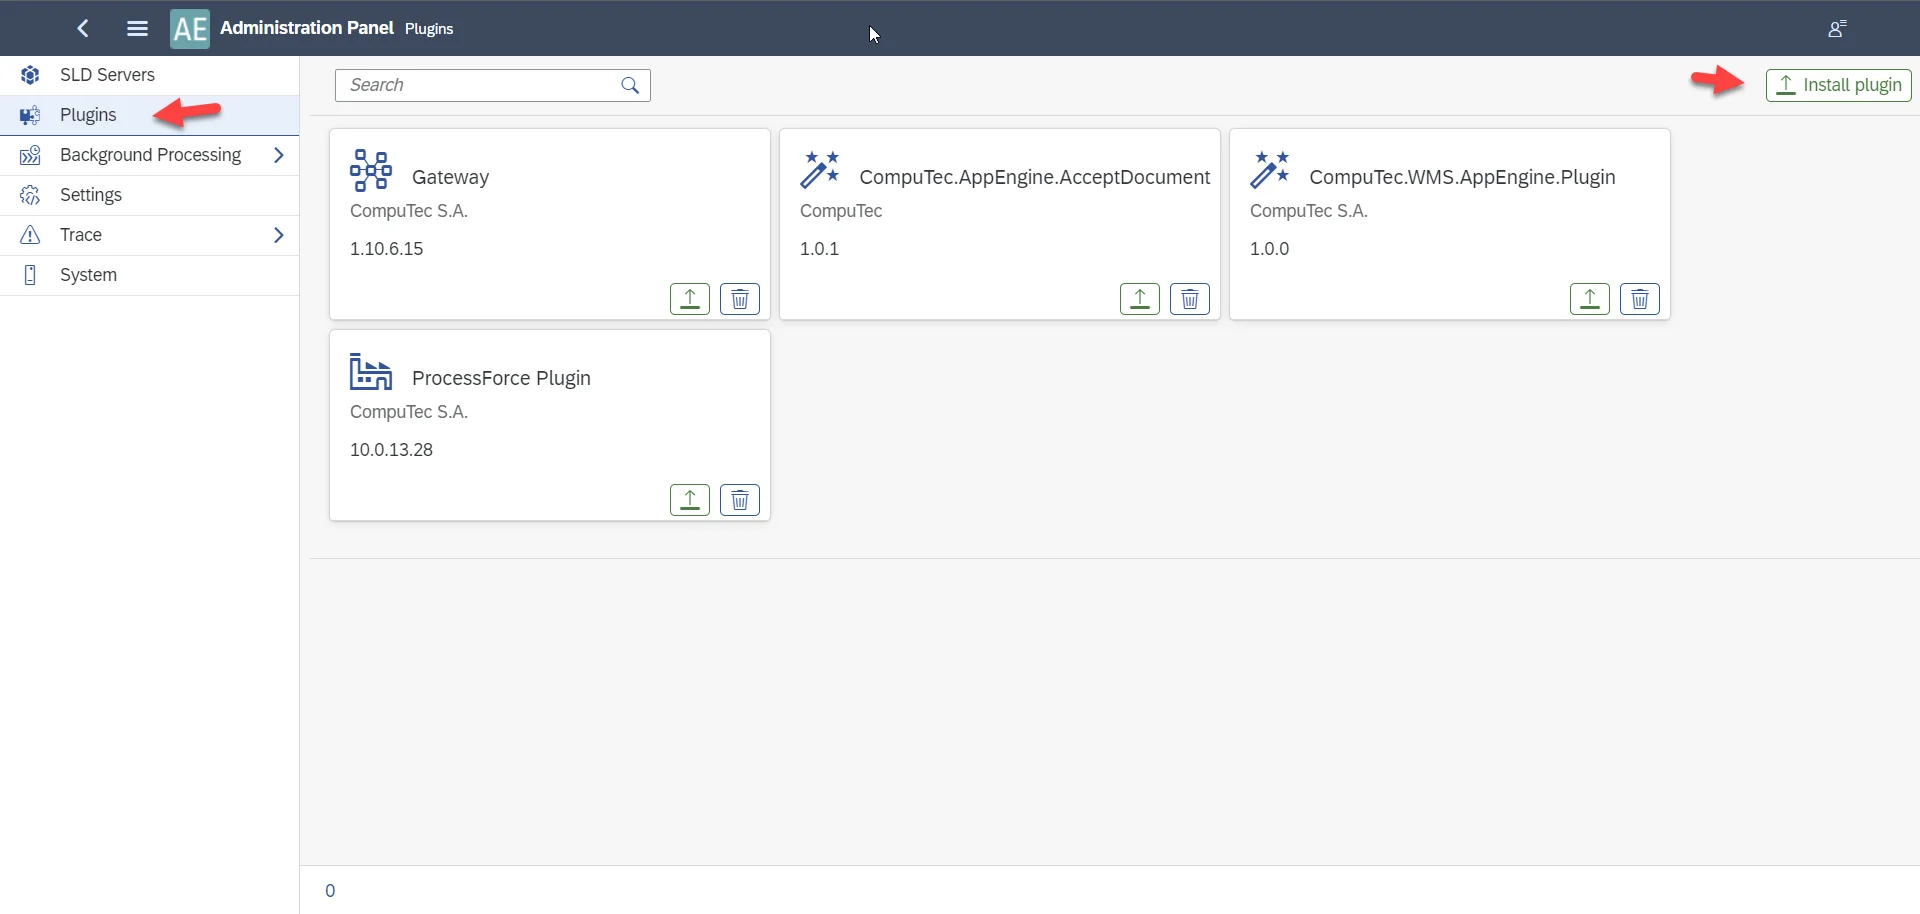
Task: Go to System in sidebar
Action: point(88,275)
